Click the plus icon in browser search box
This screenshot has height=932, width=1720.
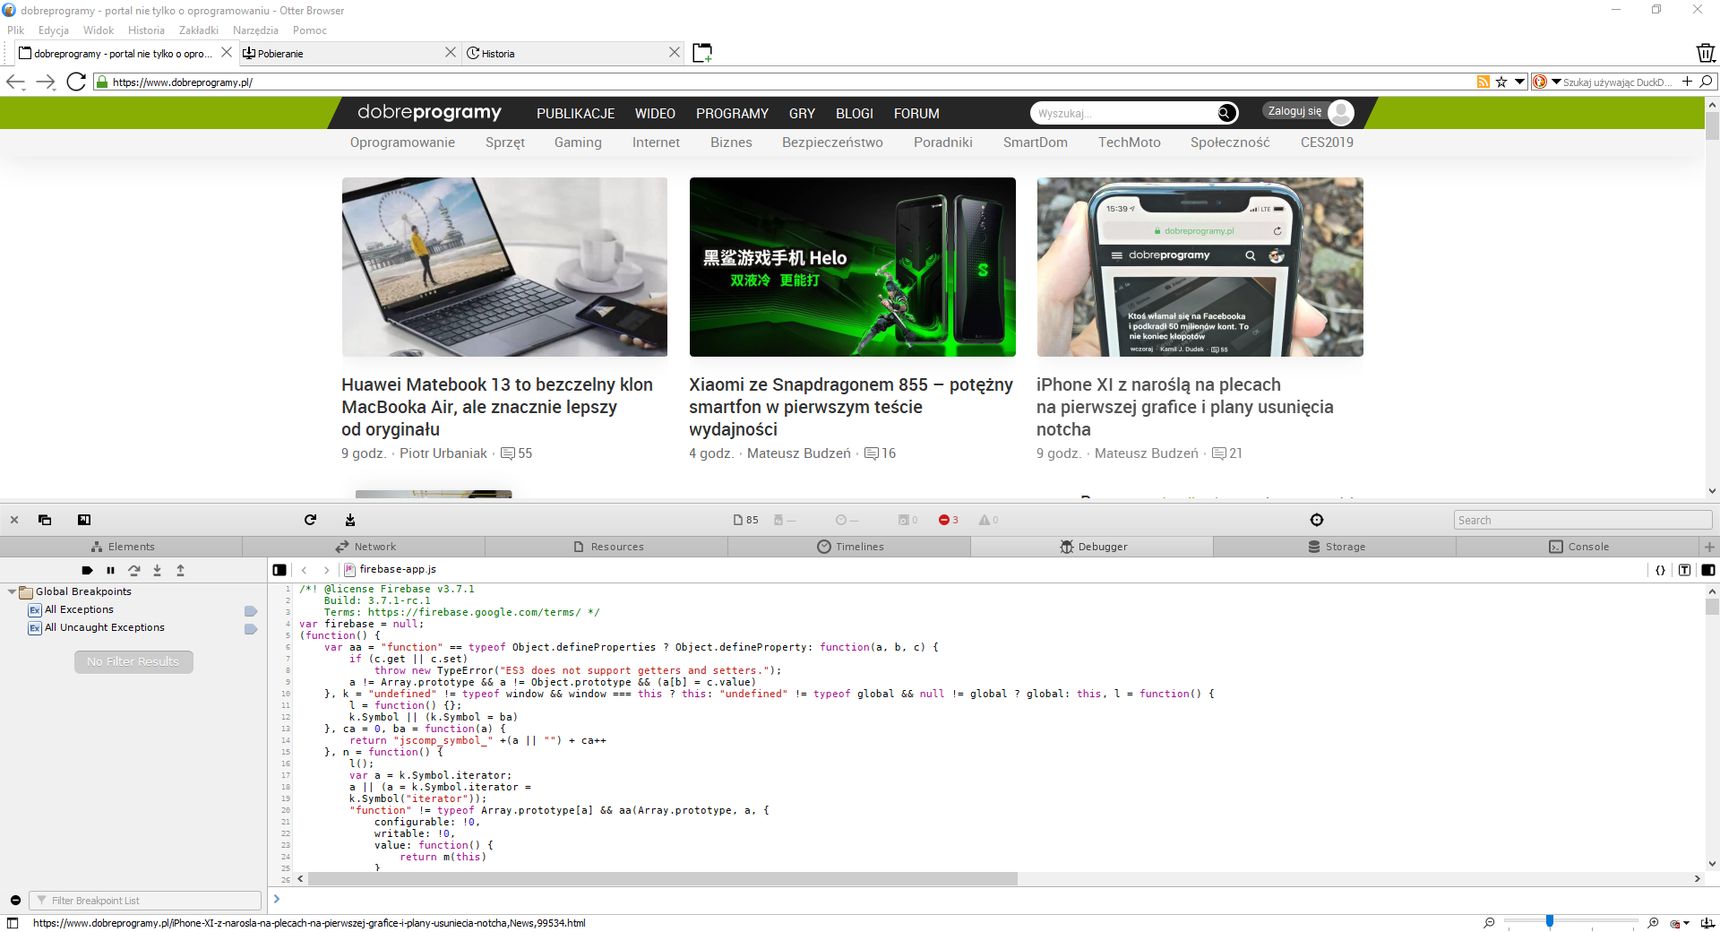pyautogui.click(x=1687, y=82)
